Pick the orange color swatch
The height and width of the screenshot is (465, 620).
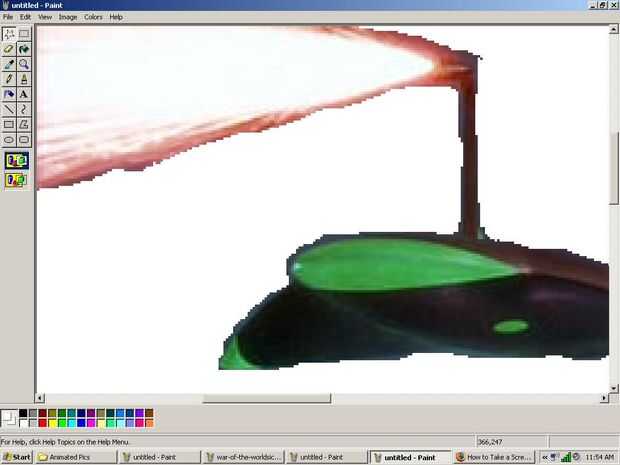pyautogui.click(x=149, y=423)
